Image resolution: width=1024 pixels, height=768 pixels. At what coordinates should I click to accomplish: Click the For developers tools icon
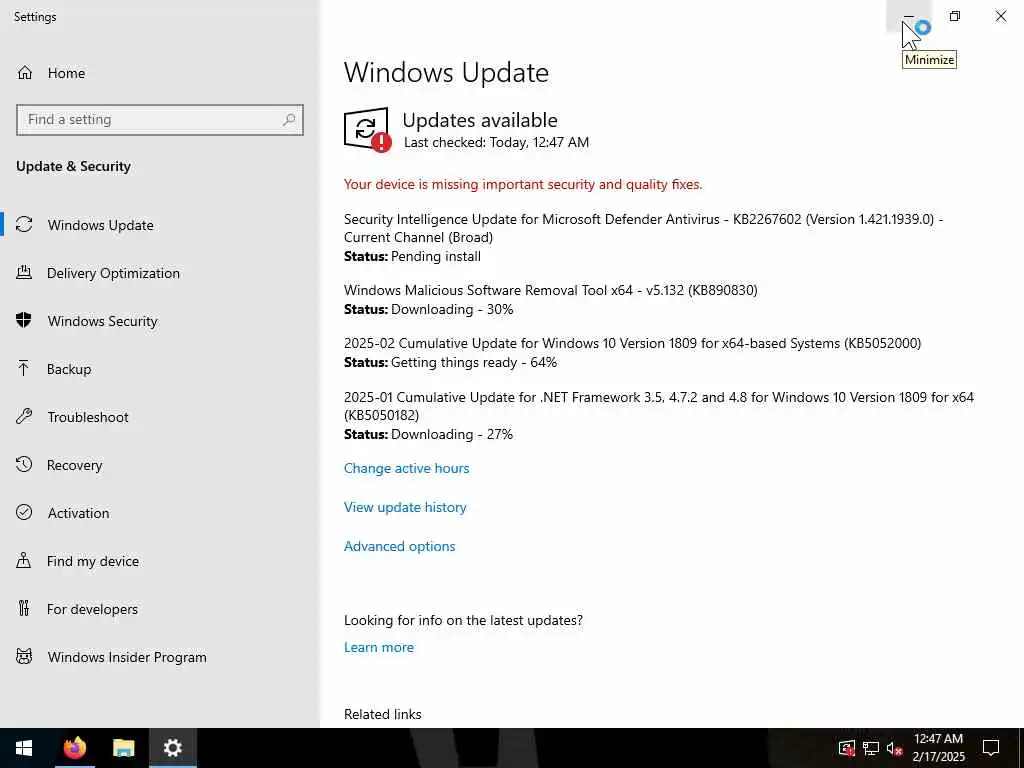(x=24, y=609)
